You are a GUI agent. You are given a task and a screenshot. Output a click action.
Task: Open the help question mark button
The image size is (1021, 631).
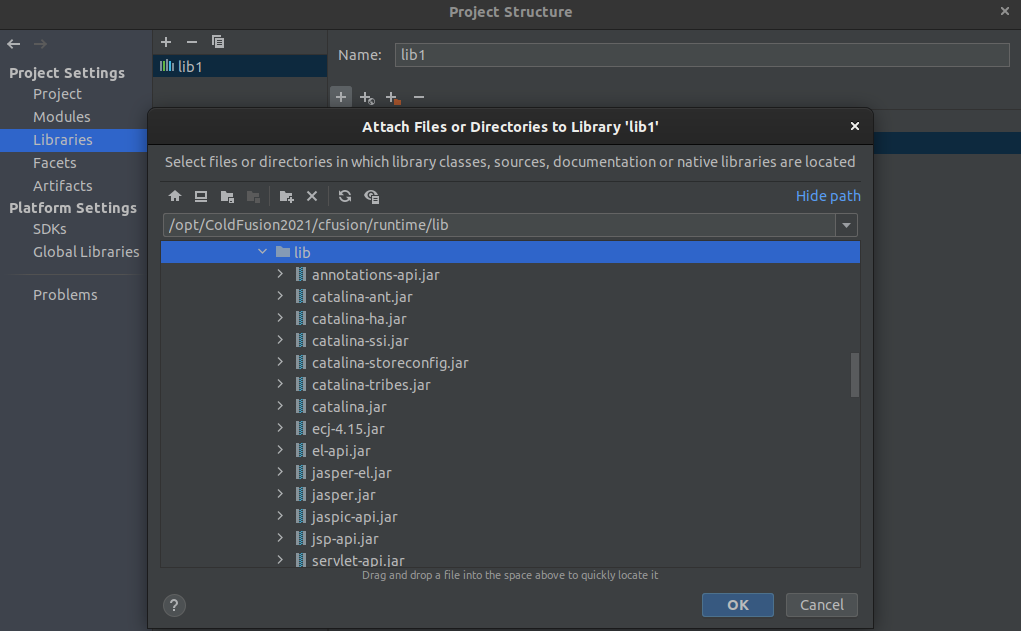tap(174, 606)
